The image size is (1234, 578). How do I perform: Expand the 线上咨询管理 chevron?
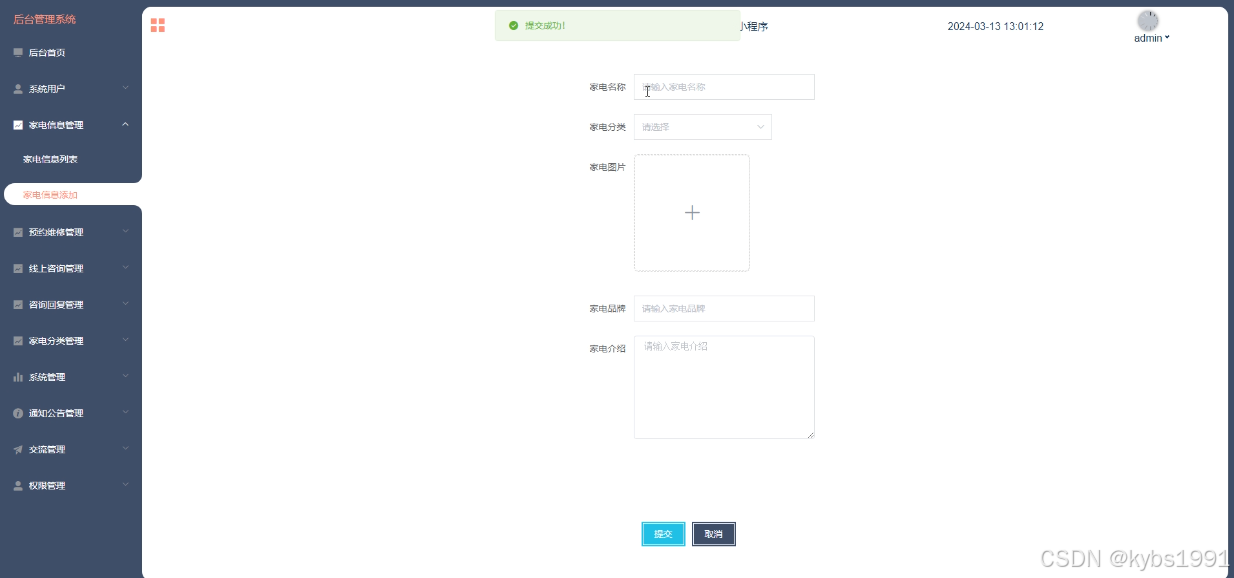pyautogui.click(x=125, y=267)
